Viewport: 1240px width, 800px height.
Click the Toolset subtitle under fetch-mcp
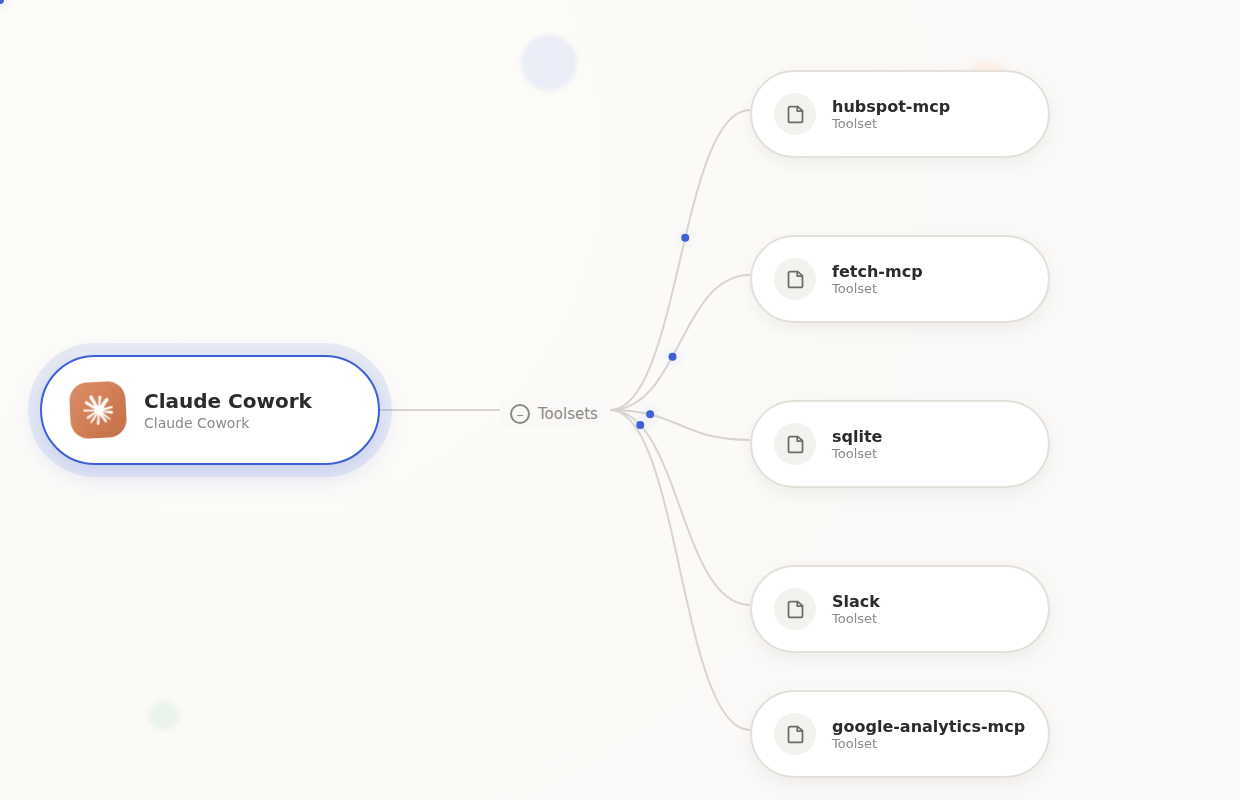click(854, 289)
